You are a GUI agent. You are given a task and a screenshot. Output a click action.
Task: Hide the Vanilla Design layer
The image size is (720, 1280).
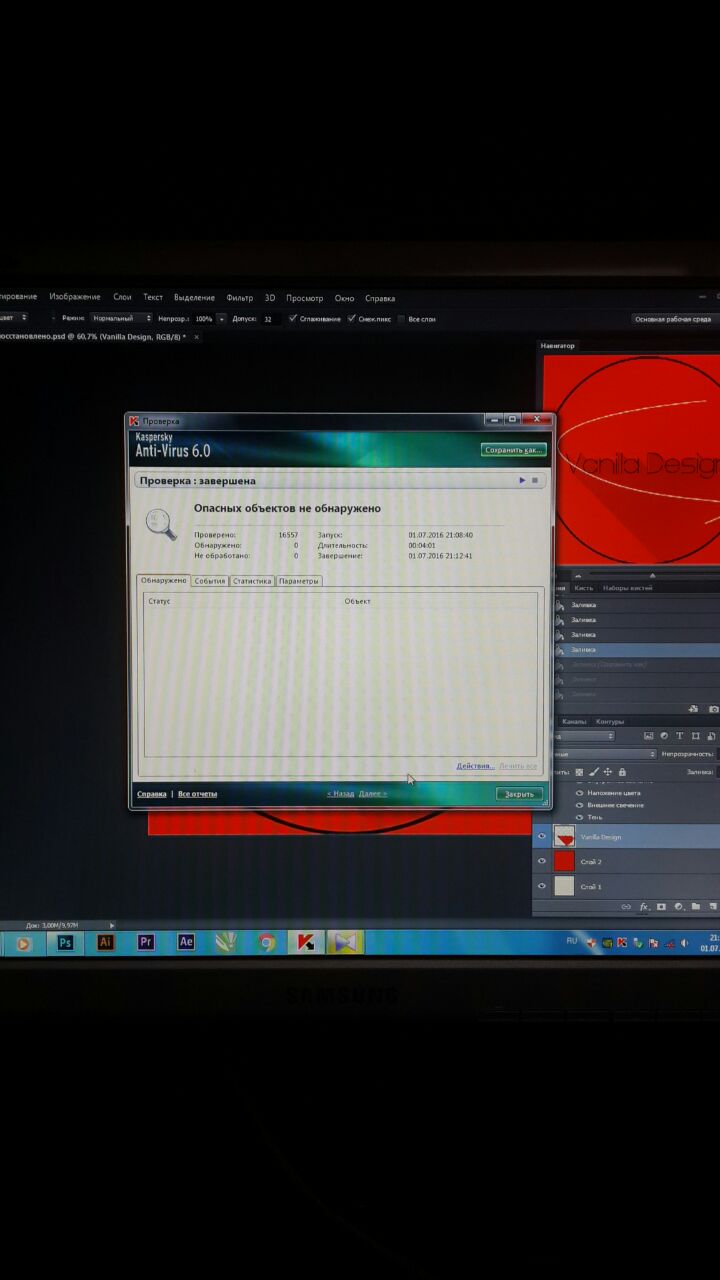542,837
